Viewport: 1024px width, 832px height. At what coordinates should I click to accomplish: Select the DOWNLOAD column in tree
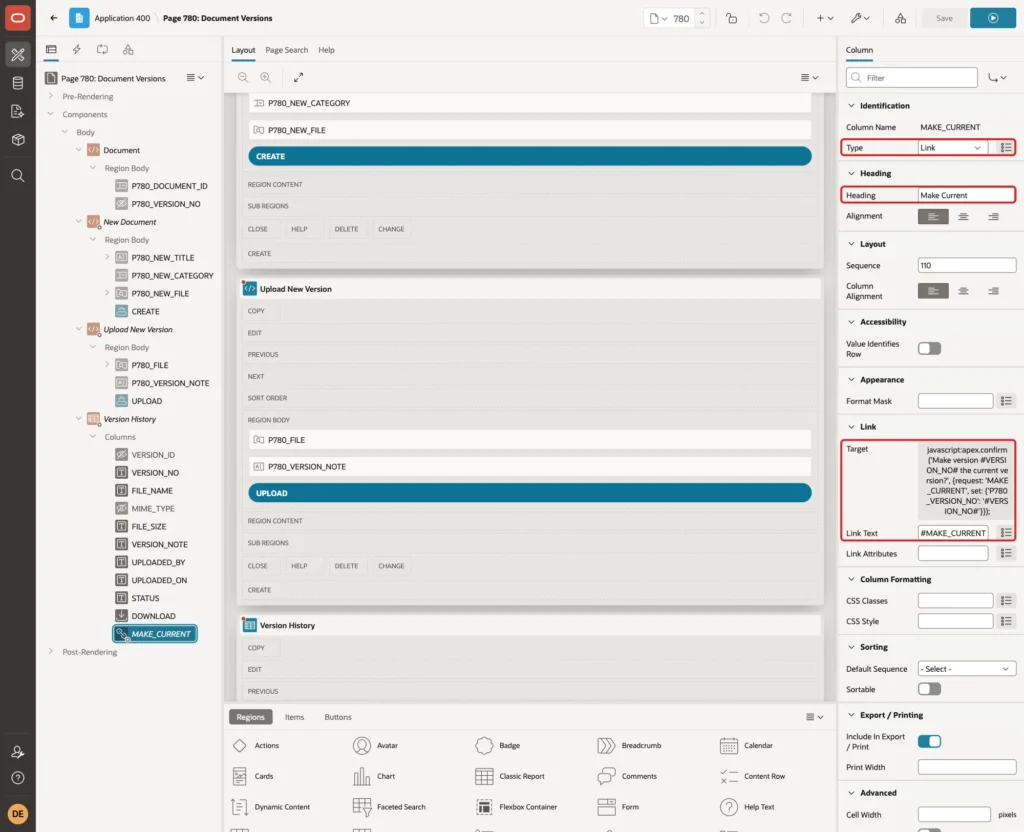(153, 616)
